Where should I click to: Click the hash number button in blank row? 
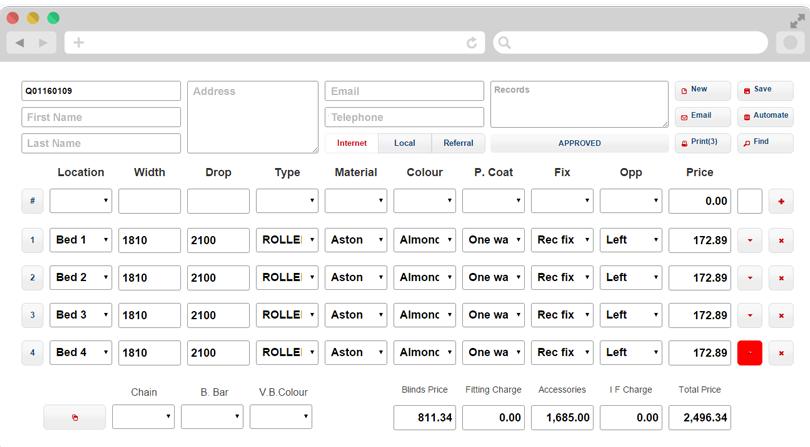(x=32, y=201)
